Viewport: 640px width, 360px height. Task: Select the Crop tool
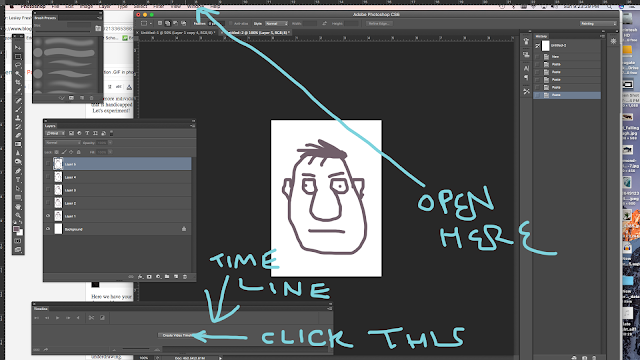(x=18, y=82)
